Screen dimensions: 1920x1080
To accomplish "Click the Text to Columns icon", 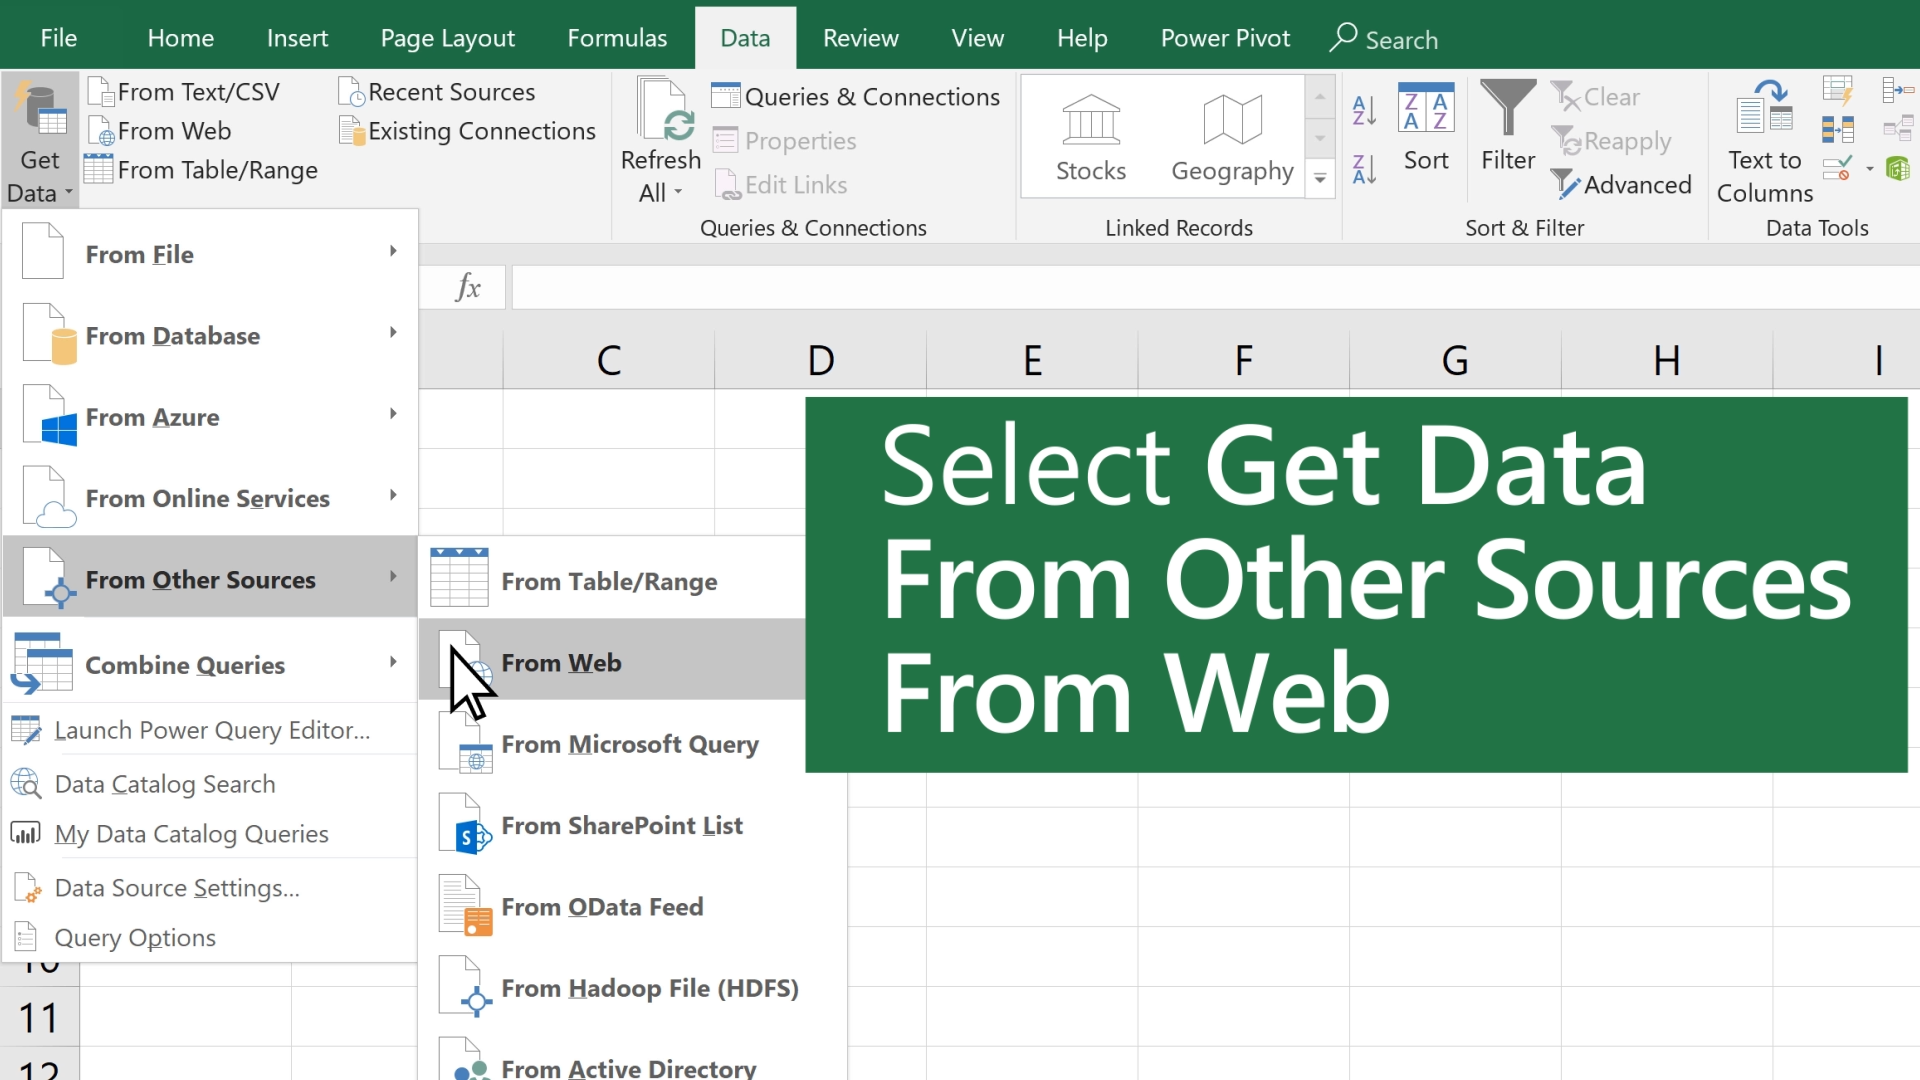I will coord(1764,141).
